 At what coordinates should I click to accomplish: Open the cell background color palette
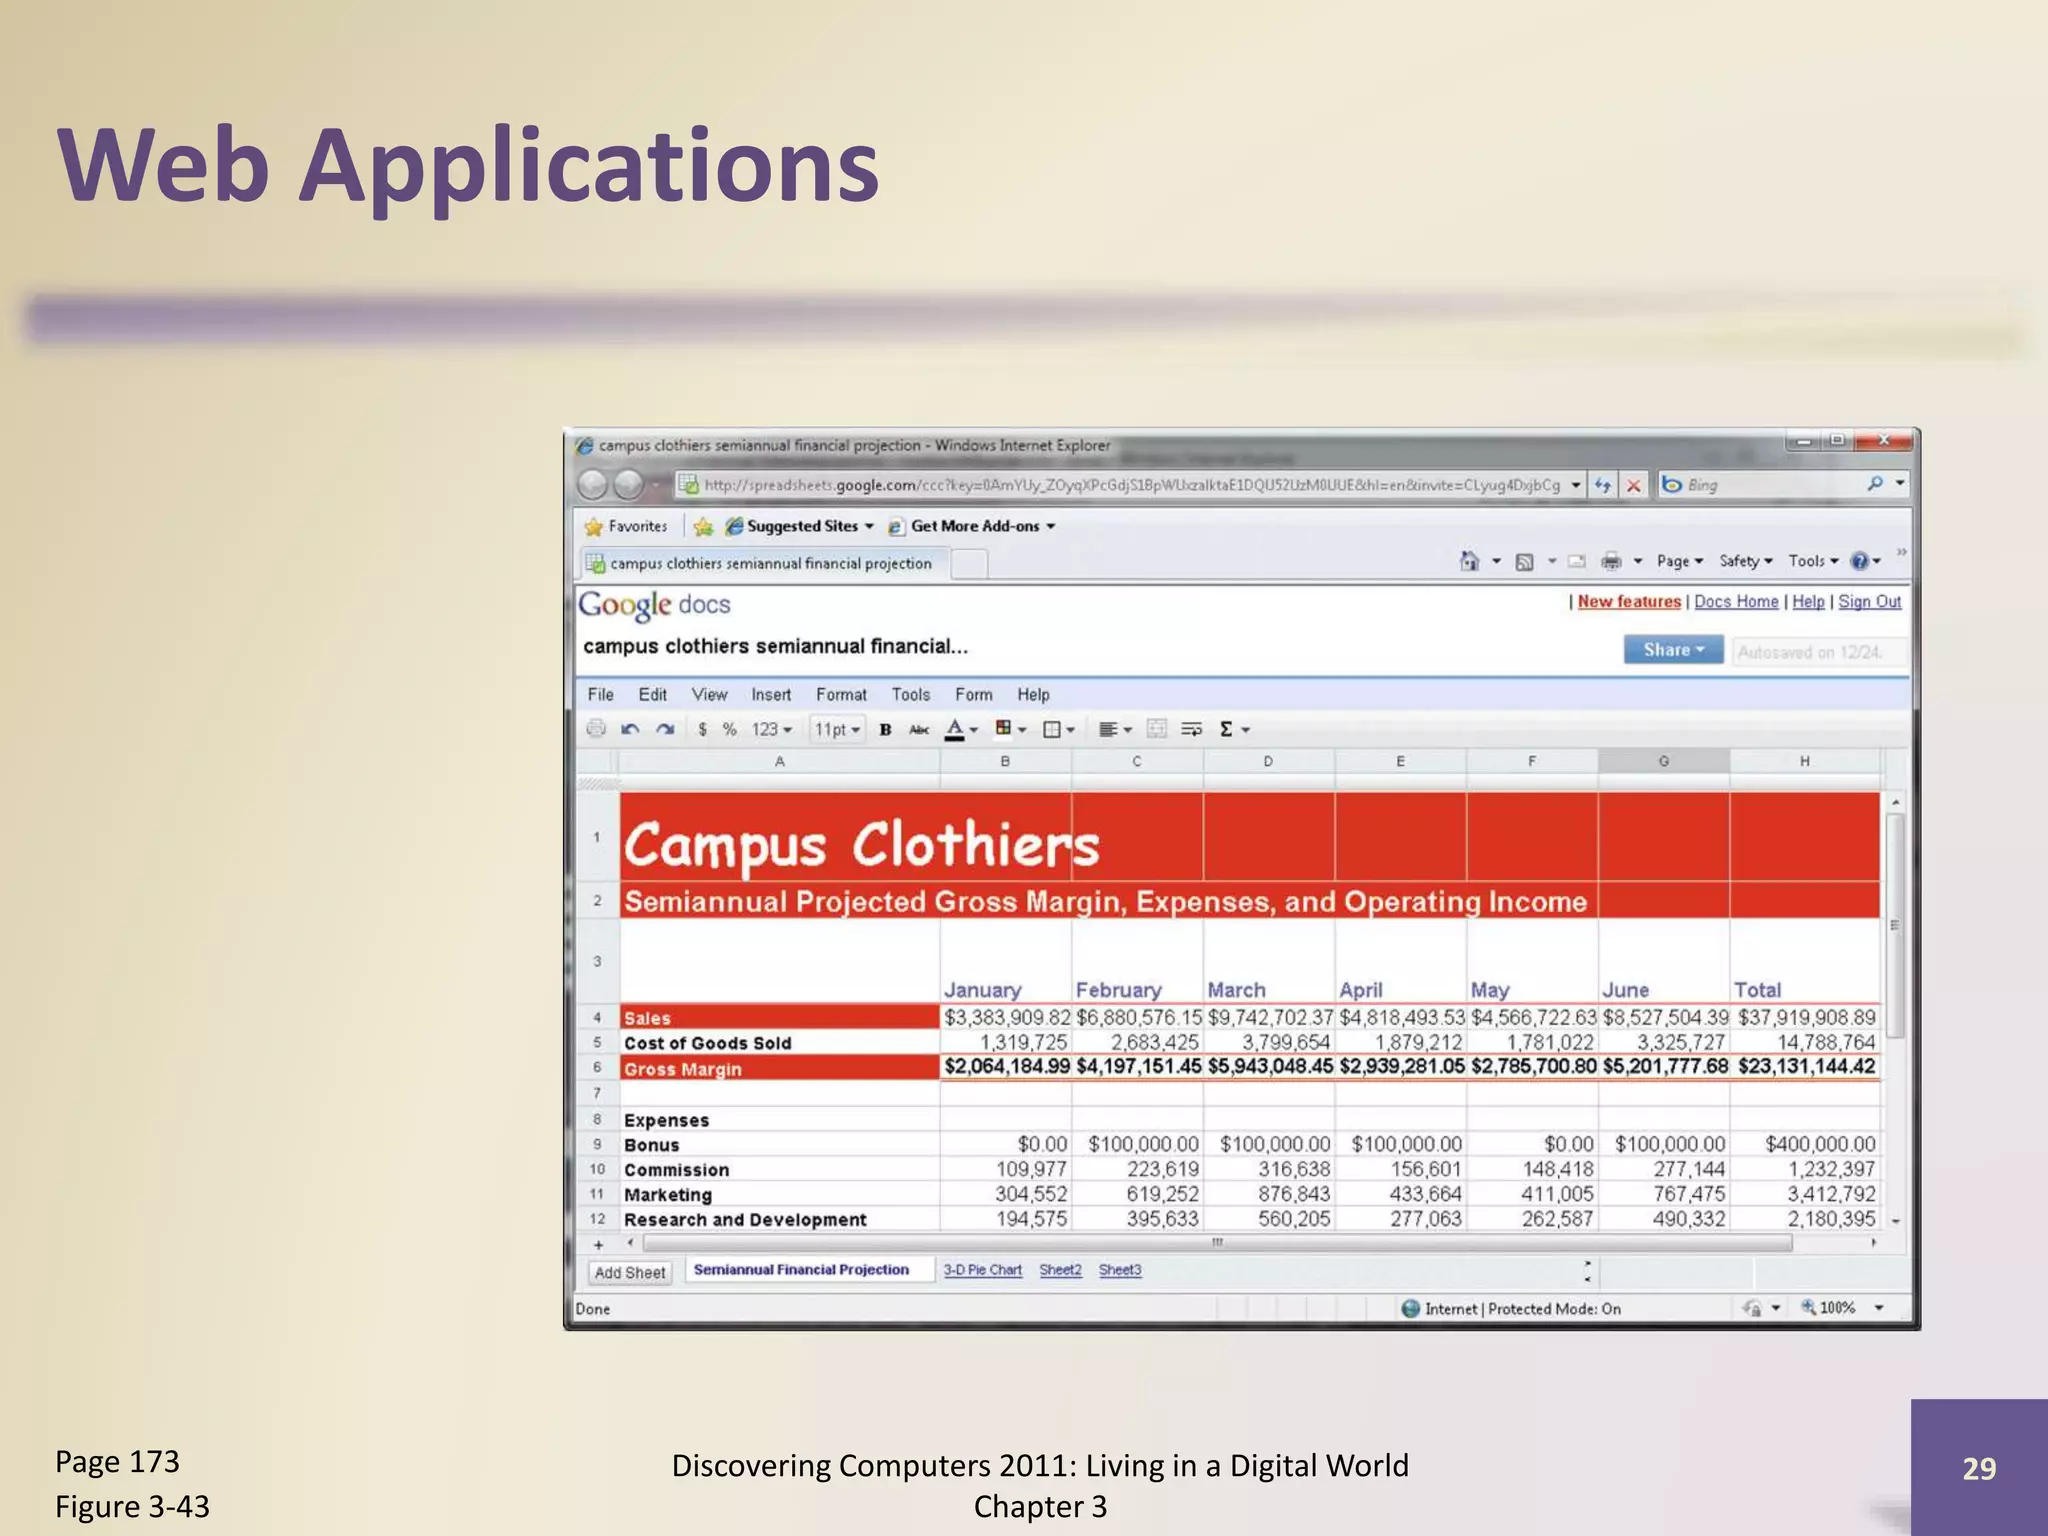pyautogui.click(x=1011, y=729)
